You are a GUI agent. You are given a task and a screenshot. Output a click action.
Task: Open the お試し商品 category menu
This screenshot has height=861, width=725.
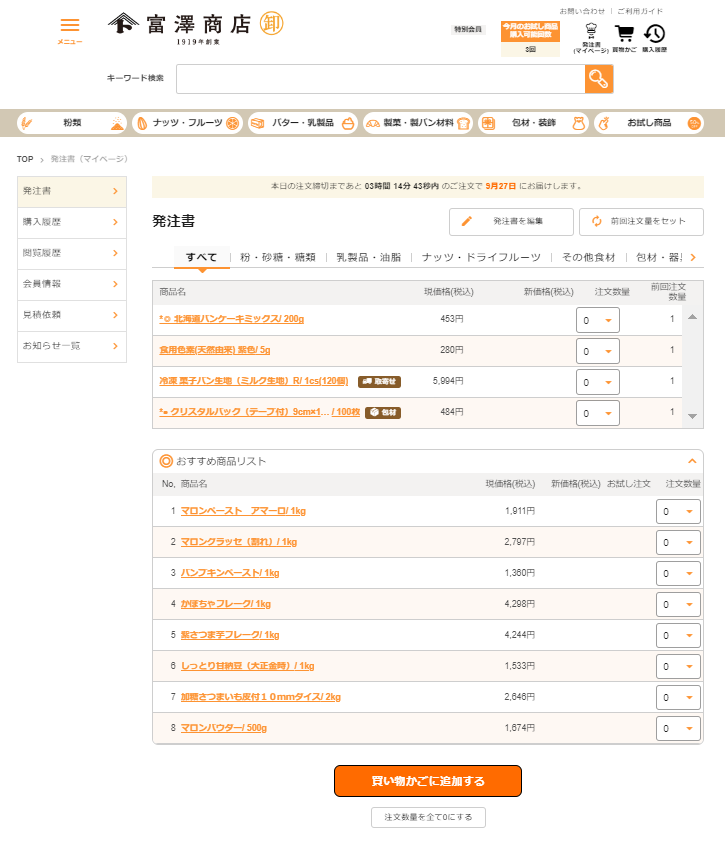coord(649,123)
